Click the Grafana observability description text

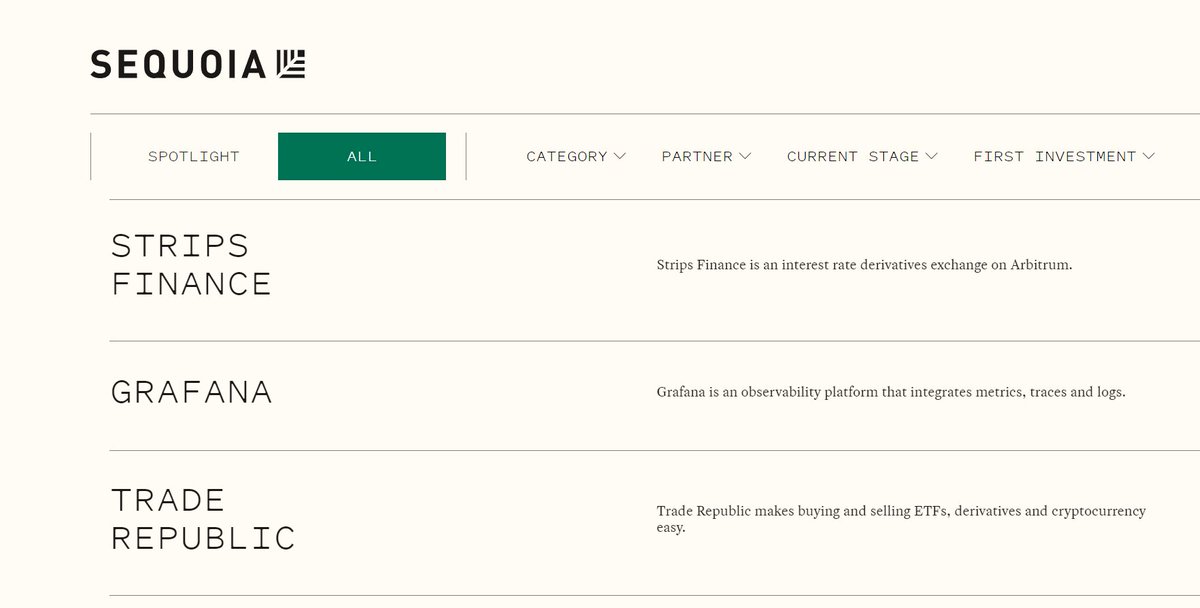(x=891, y=392)
